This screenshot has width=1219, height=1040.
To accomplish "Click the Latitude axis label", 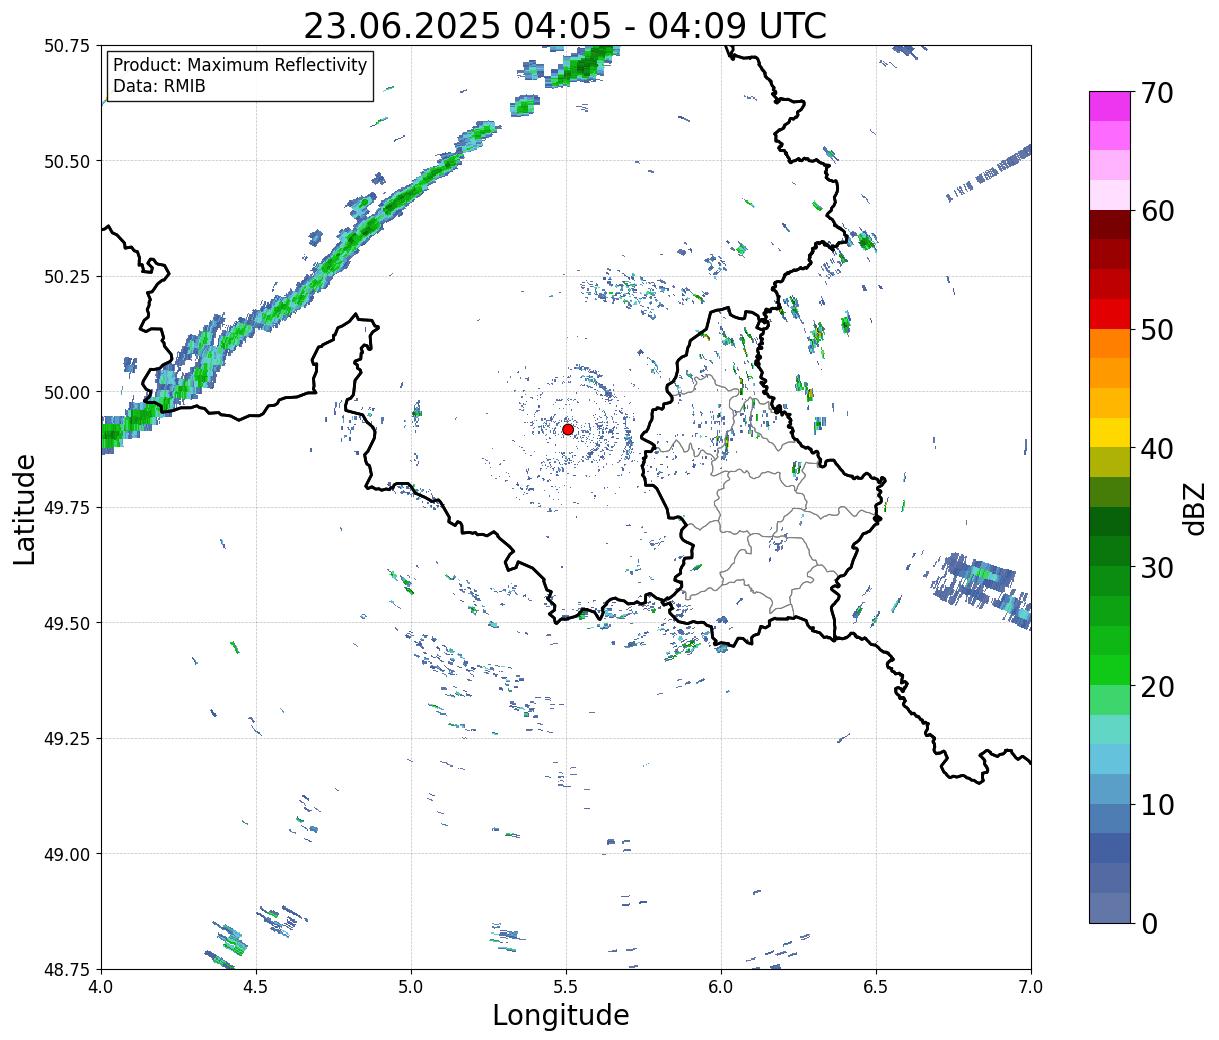I will pyautogui.click(x=25, y=508).
